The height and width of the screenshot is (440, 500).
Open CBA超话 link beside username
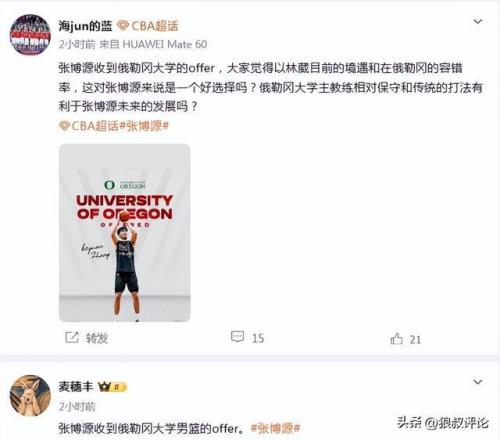point(155,26)
